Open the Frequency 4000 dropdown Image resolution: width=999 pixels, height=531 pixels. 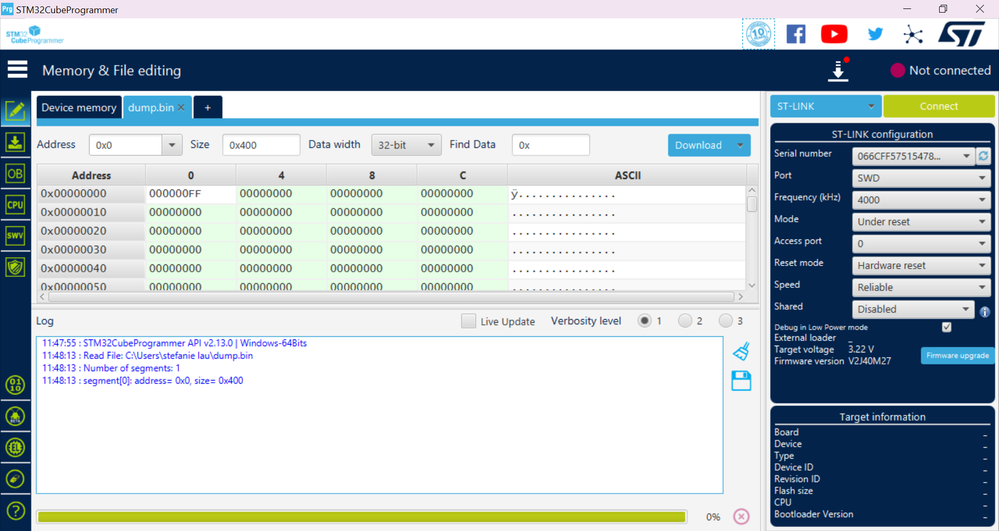pyautogui.click(x=921, y=200)
